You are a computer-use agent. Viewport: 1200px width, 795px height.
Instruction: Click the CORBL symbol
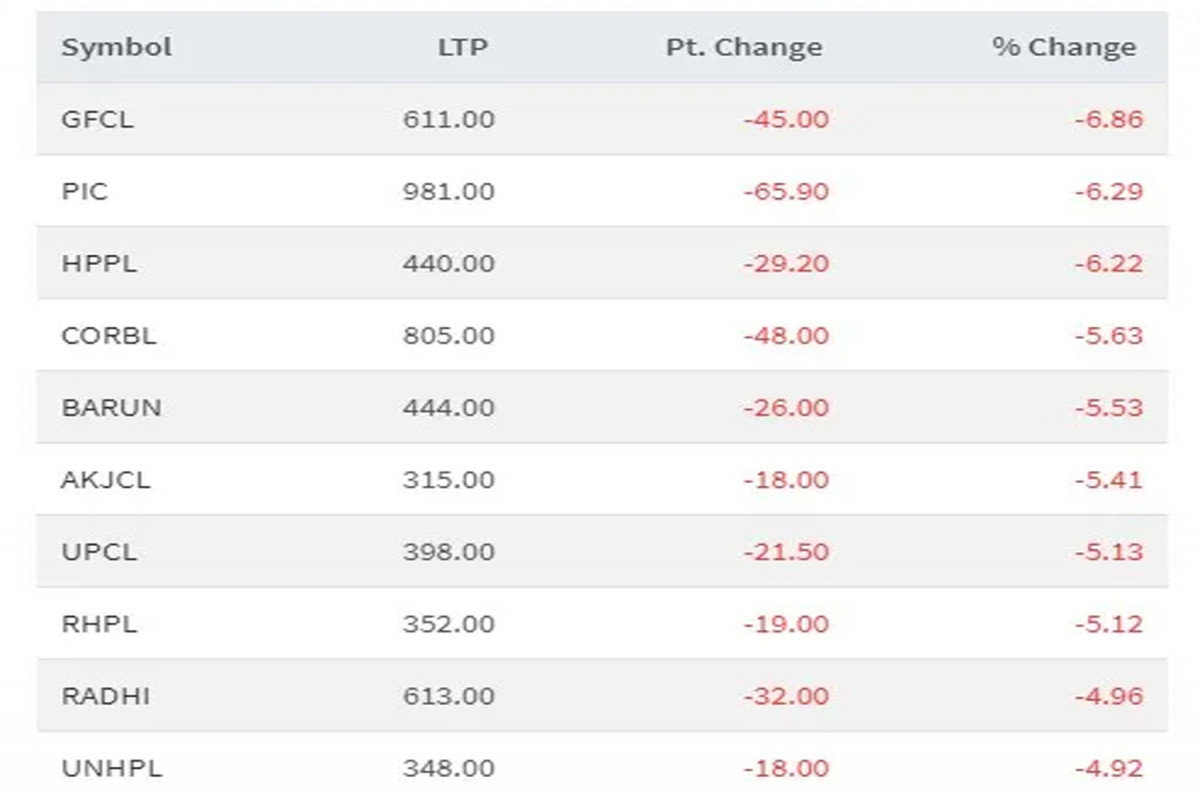[x=109, y=335]
